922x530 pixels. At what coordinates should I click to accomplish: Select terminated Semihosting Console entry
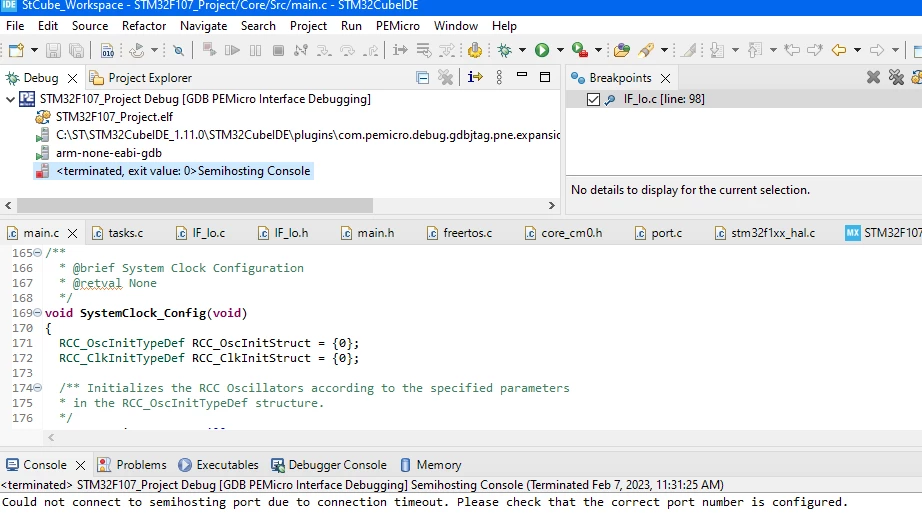173,171
